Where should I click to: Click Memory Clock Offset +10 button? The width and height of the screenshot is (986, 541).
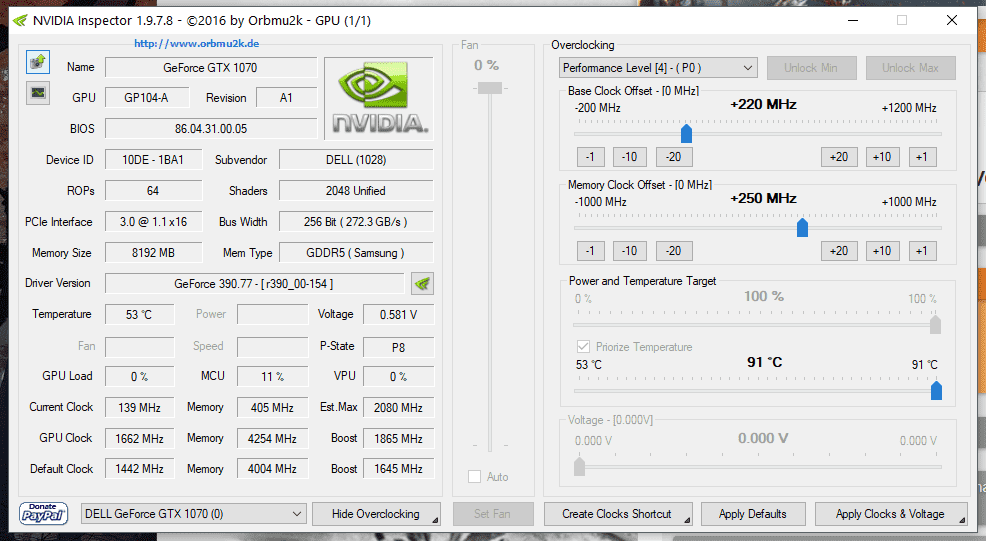coord(882,251)
